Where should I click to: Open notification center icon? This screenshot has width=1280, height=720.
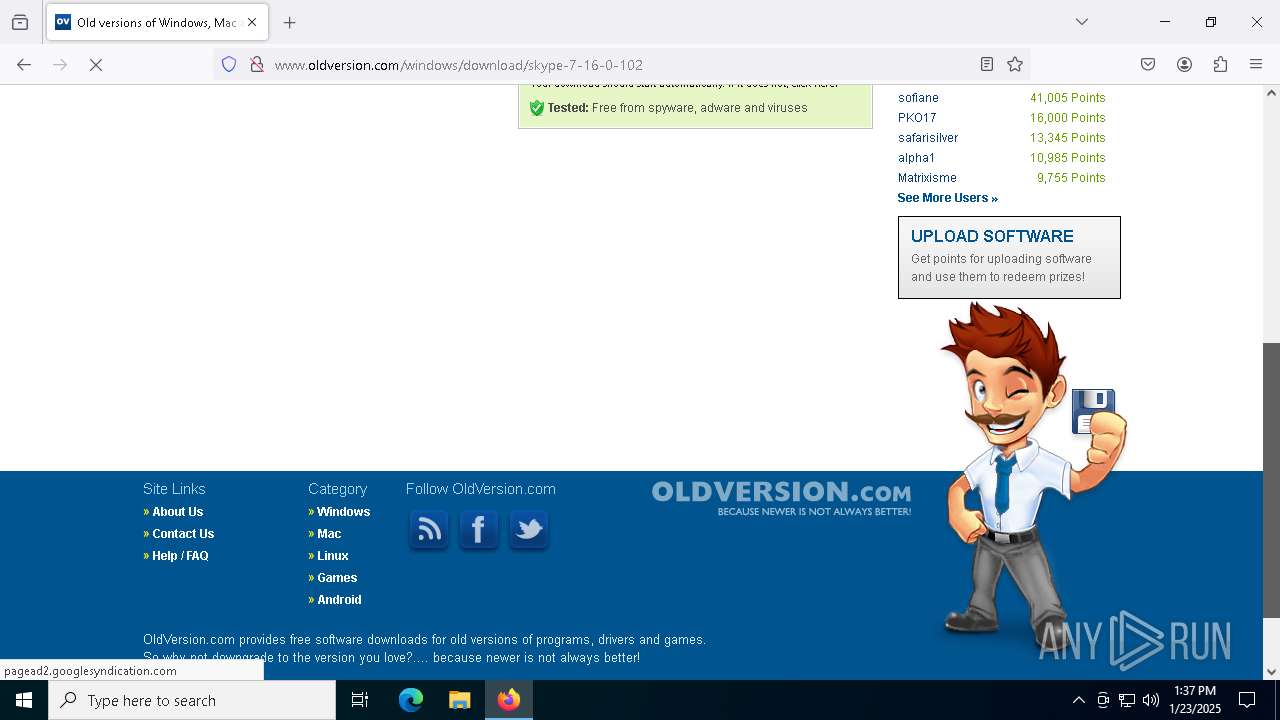click(1247, 700)
